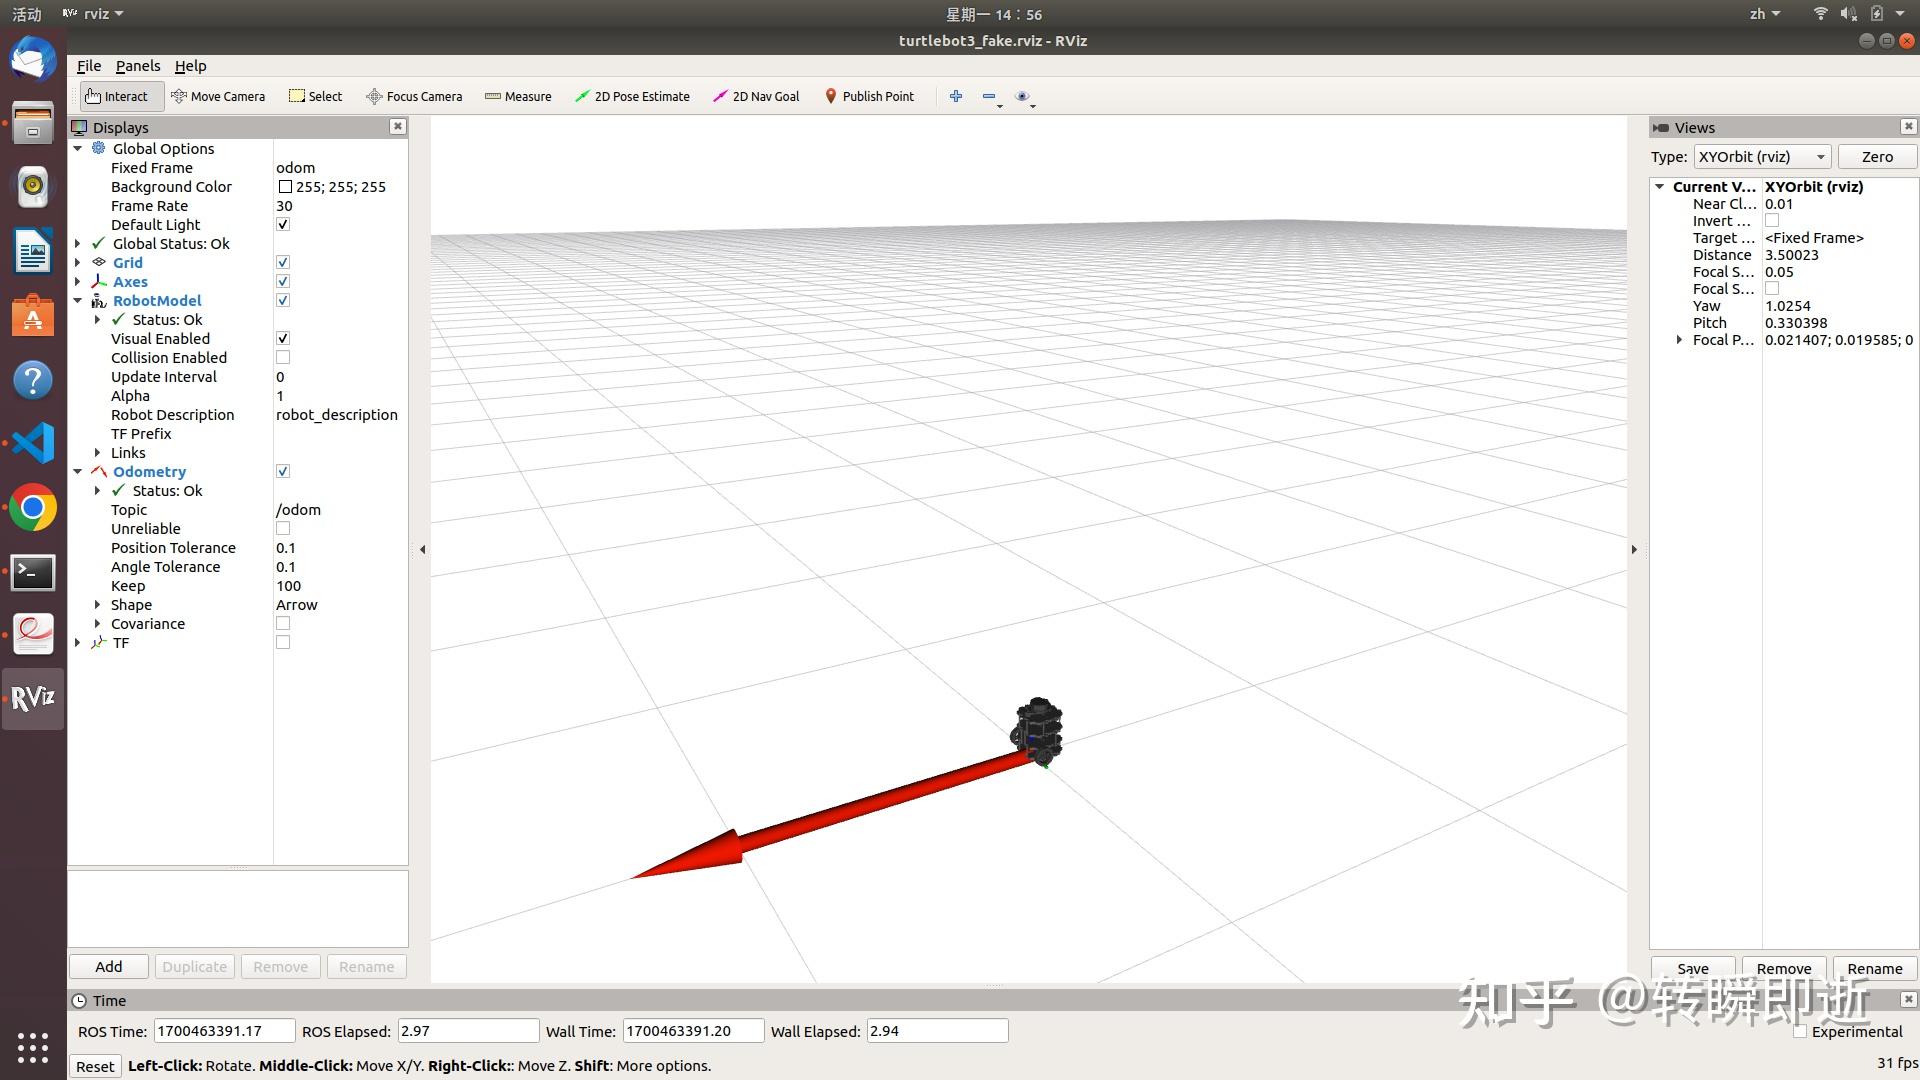Pick the 2D Pose Estimate tool
Image resolution: width=1920 pixels, height=1080 pixels.
pos(632,96)
